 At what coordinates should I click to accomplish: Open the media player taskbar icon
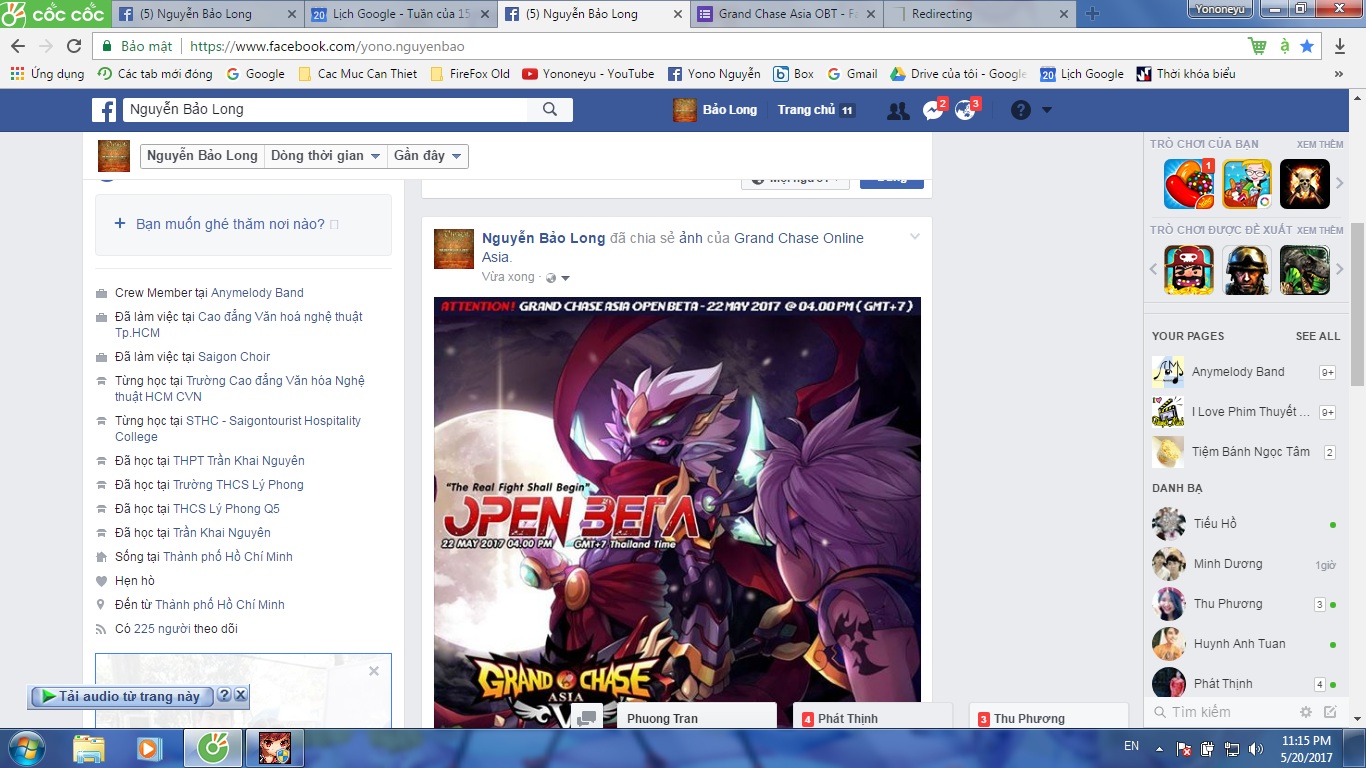(149, 748)
